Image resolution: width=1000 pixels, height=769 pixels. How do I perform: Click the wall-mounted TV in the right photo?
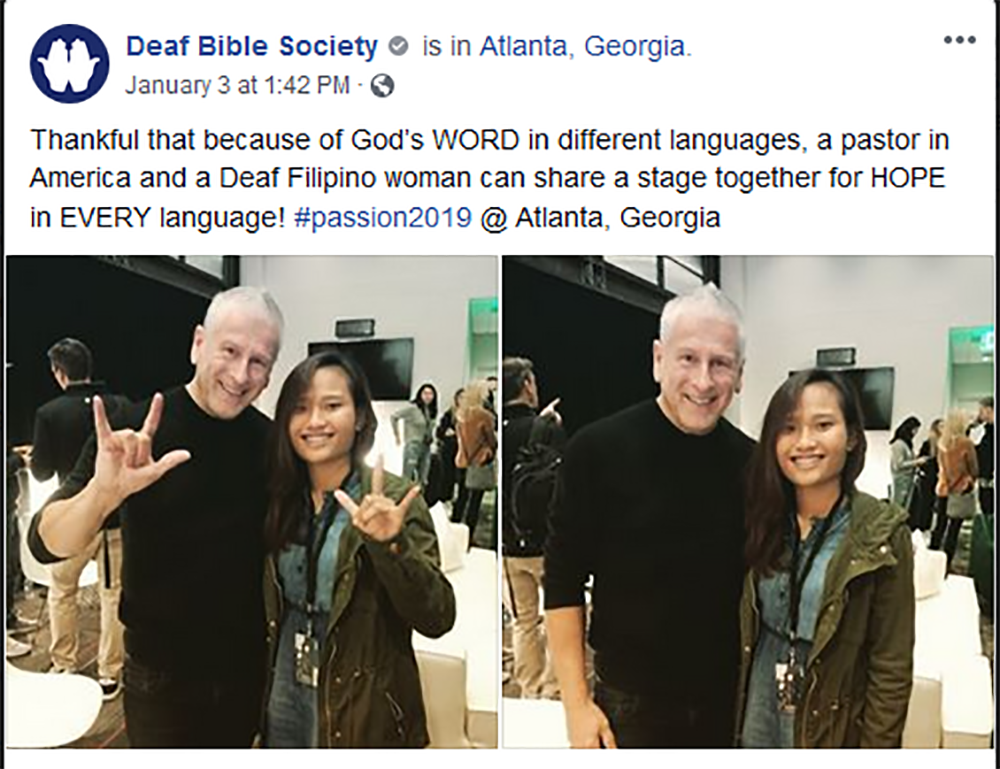tap(841, 397)
